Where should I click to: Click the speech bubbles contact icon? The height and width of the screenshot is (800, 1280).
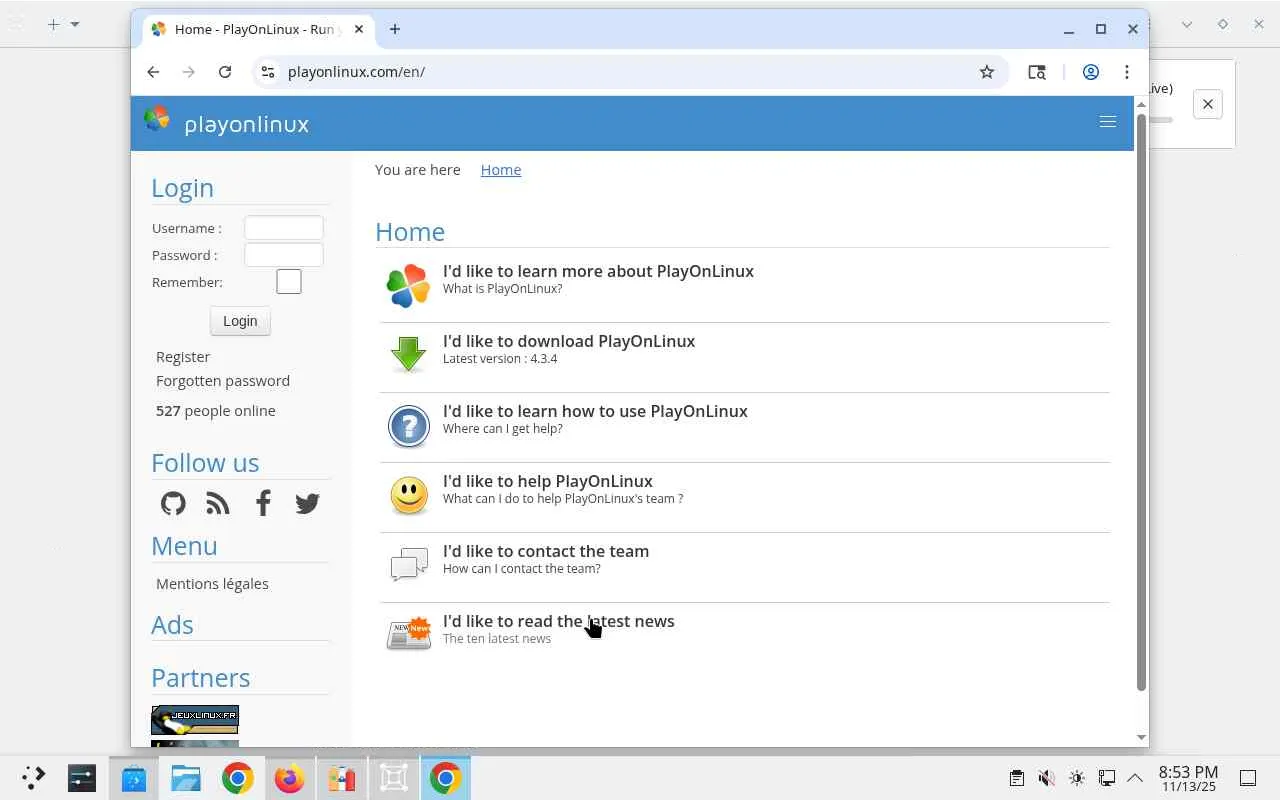(408, 565)
